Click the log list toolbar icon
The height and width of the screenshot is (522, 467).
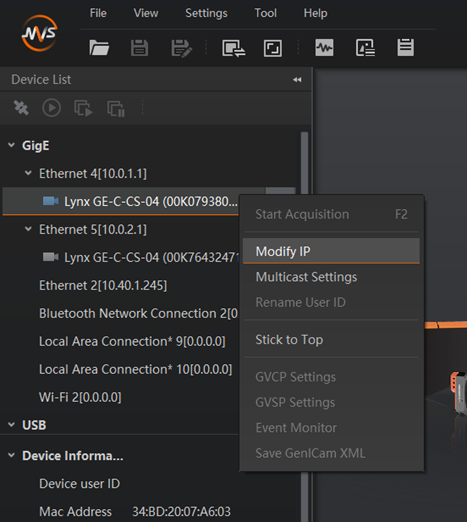pyautogui.click(x=405, y=47)
